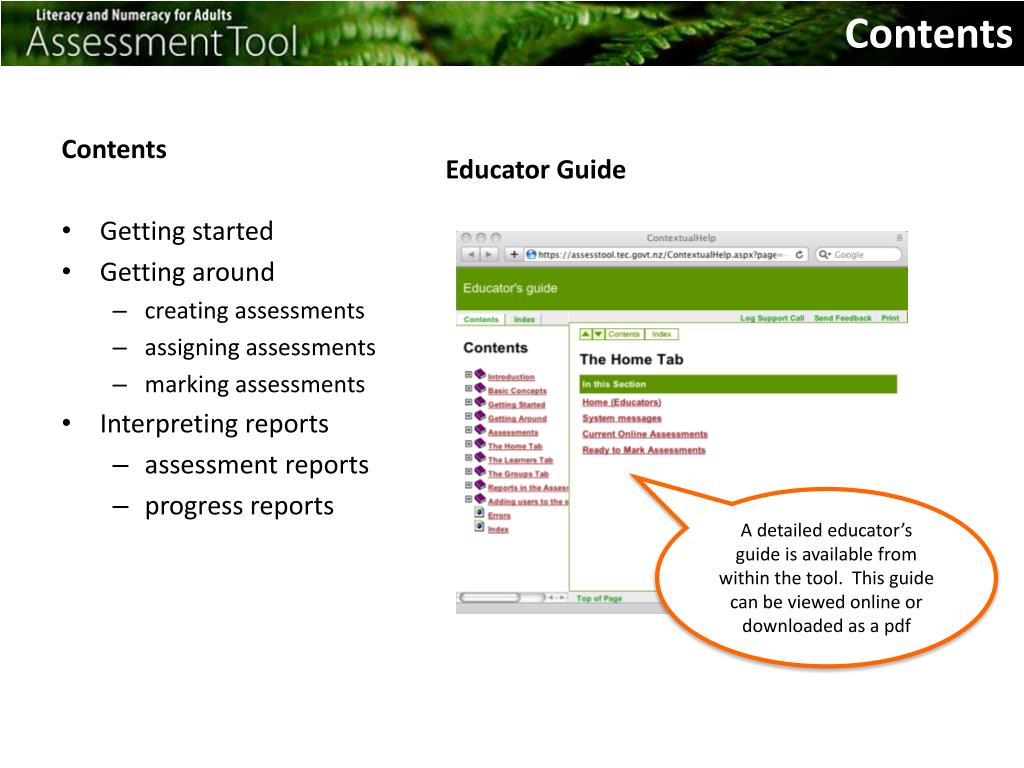Open the Index link under Errors
Viewport: 1024px width, 768px height.
click(x=498, y=530)
